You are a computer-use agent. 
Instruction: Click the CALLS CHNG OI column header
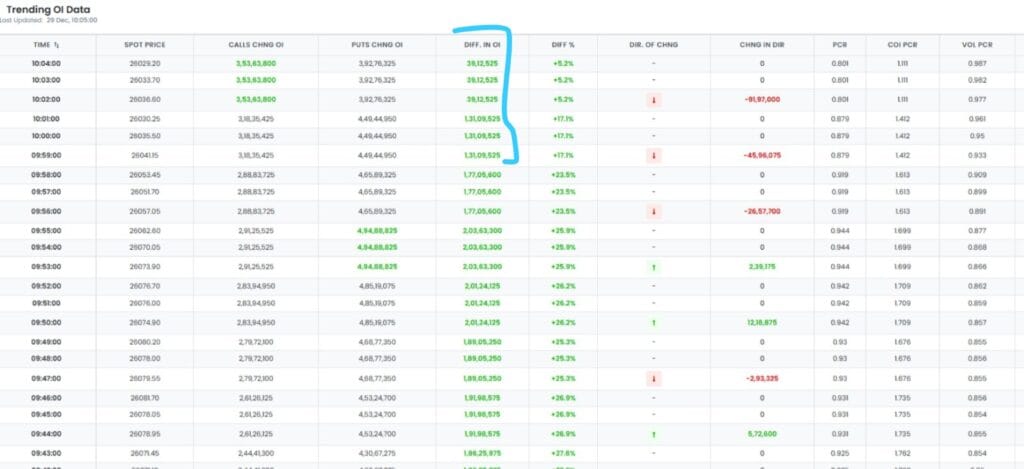click(x=256, y=45)
